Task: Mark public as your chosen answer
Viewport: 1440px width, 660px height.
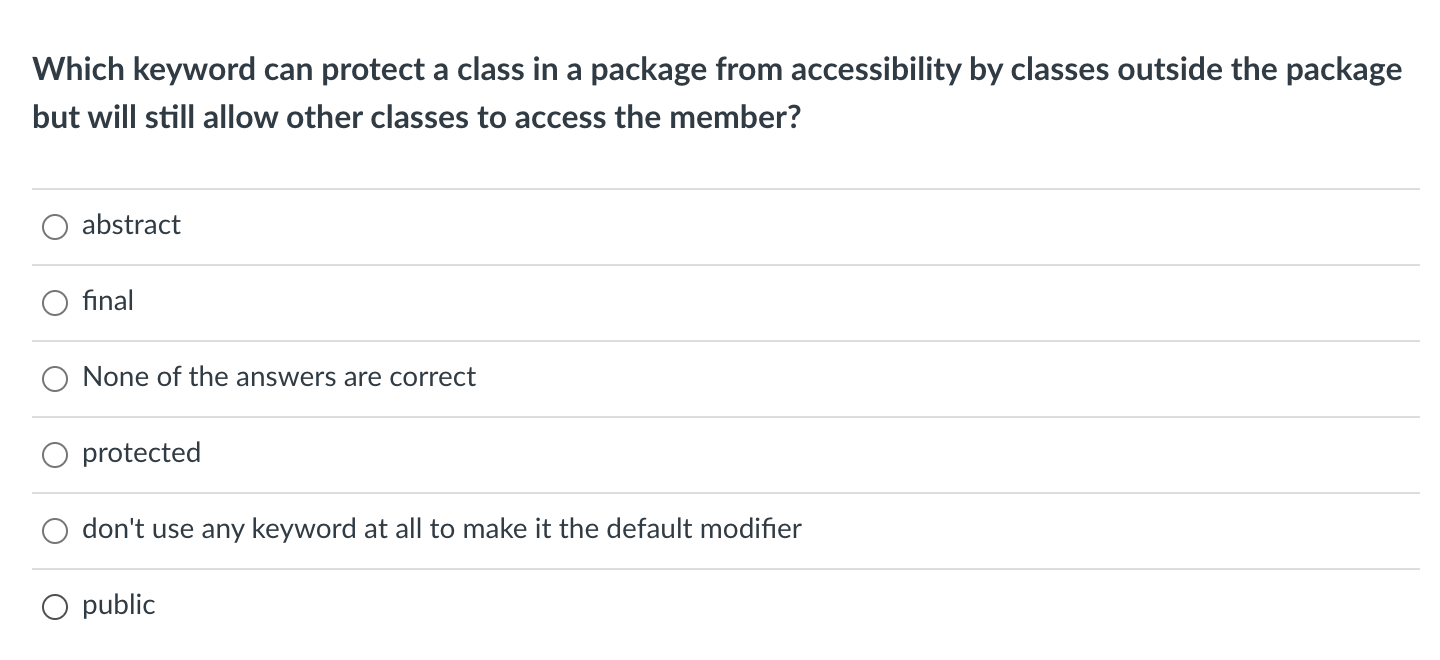Action: click(56, 606)
